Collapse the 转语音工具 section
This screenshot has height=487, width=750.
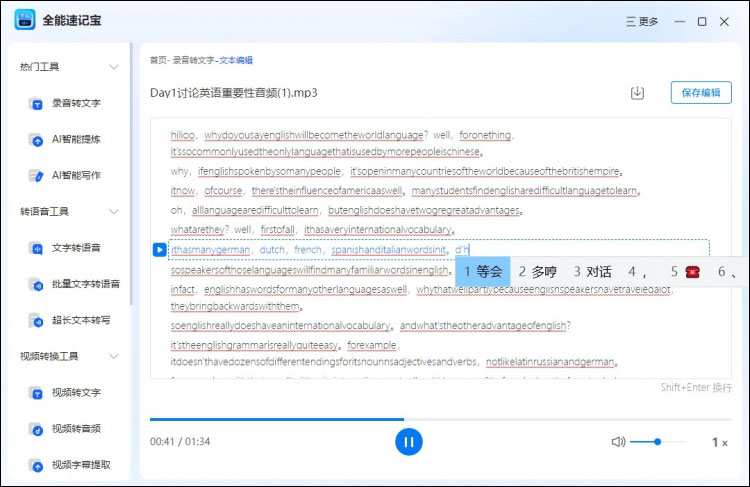pos(114,211)
